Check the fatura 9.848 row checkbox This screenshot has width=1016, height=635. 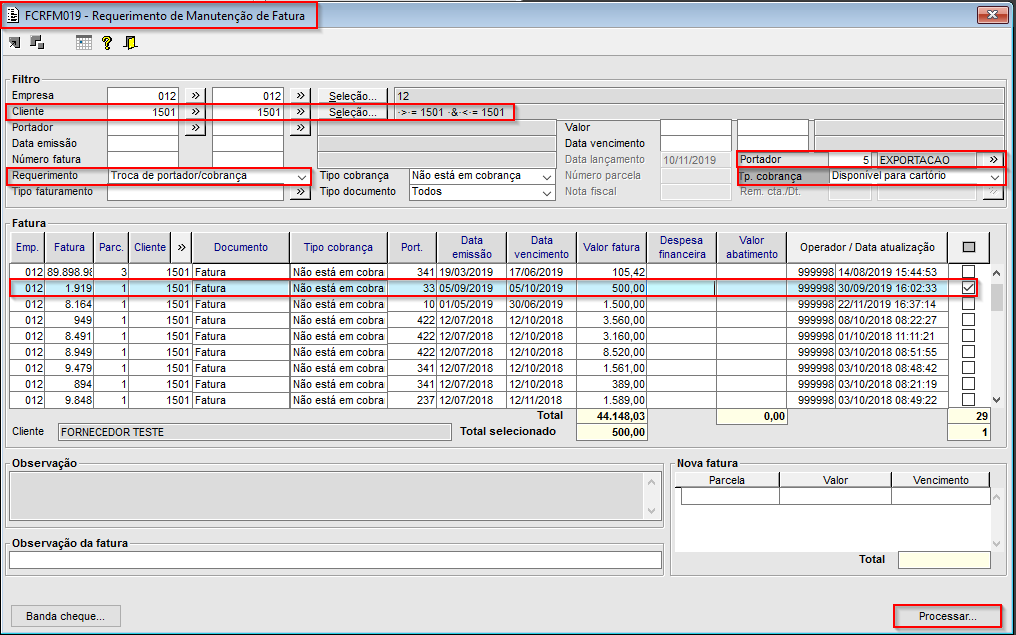[x=968, y=400]
